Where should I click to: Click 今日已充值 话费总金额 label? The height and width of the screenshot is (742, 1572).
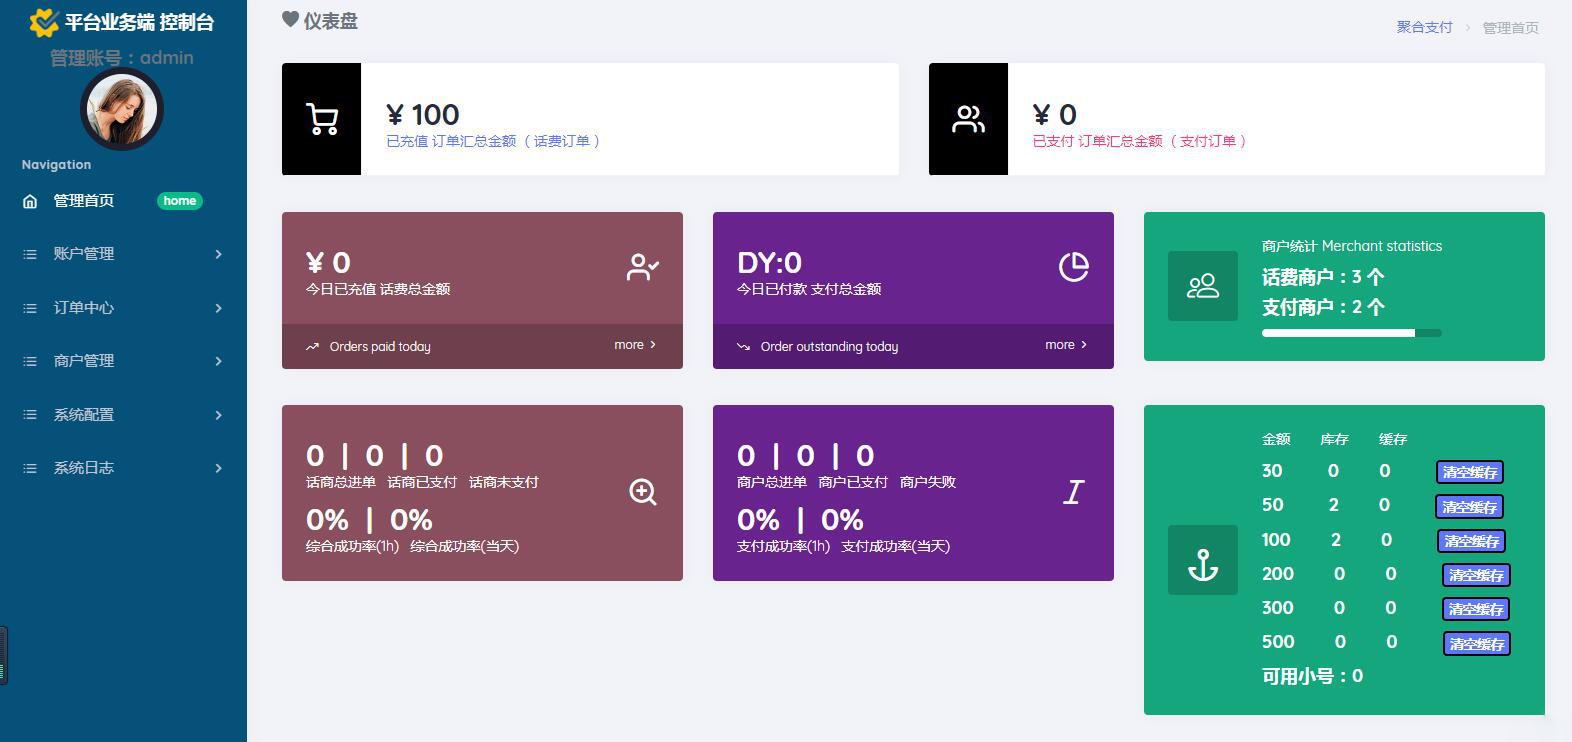(378, 289)
